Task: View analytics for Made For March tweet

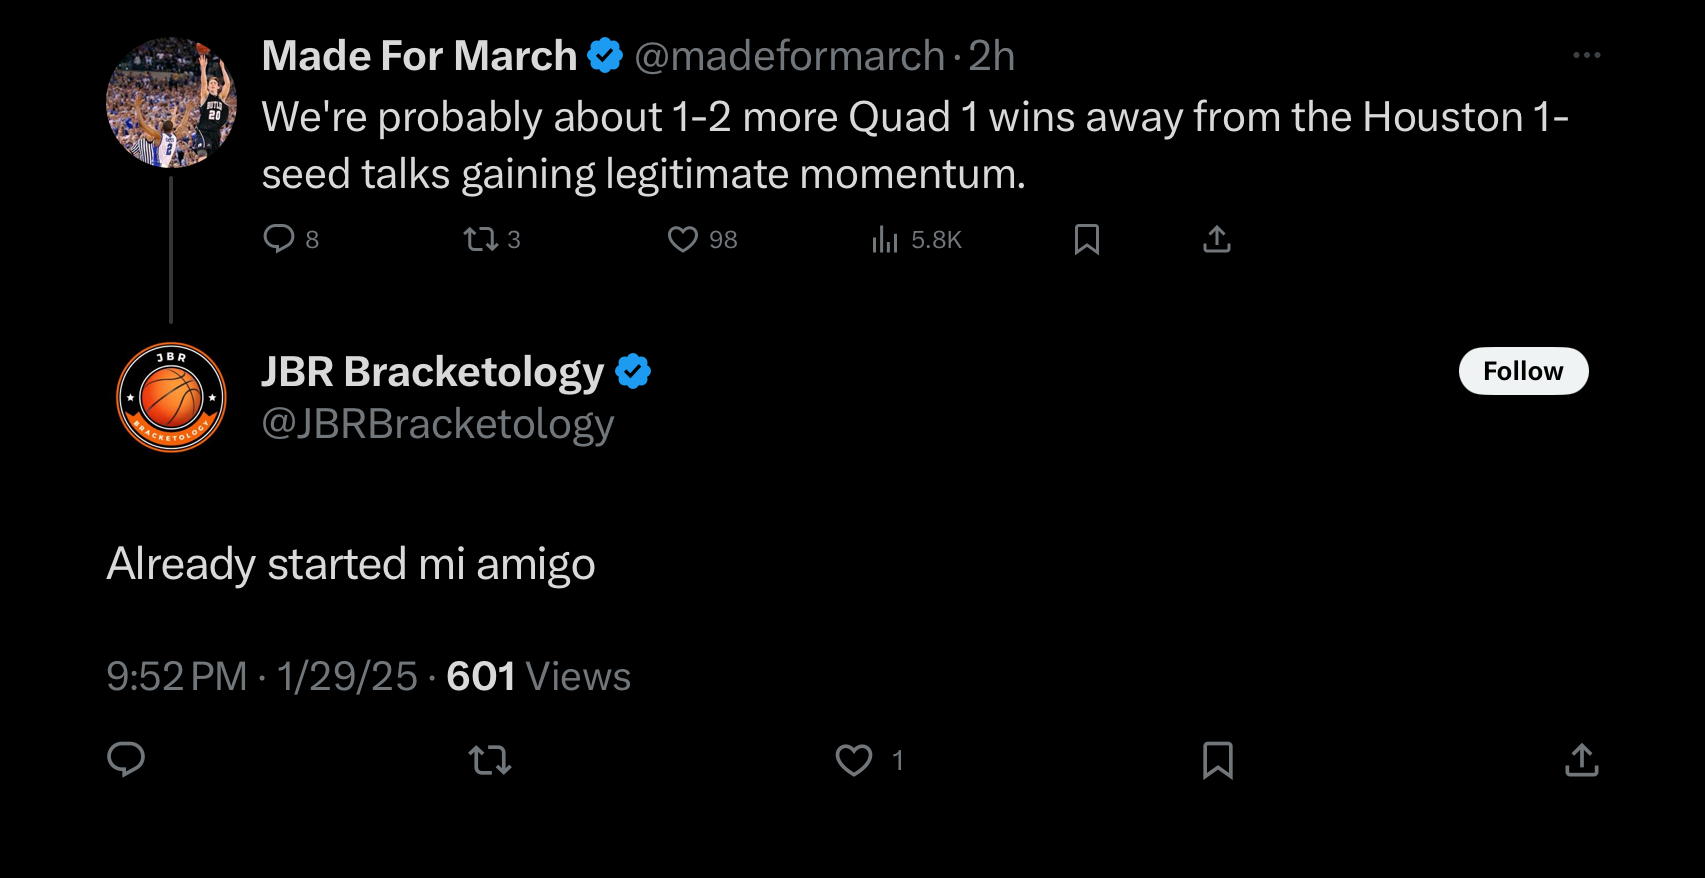Action: click(885, 239)
